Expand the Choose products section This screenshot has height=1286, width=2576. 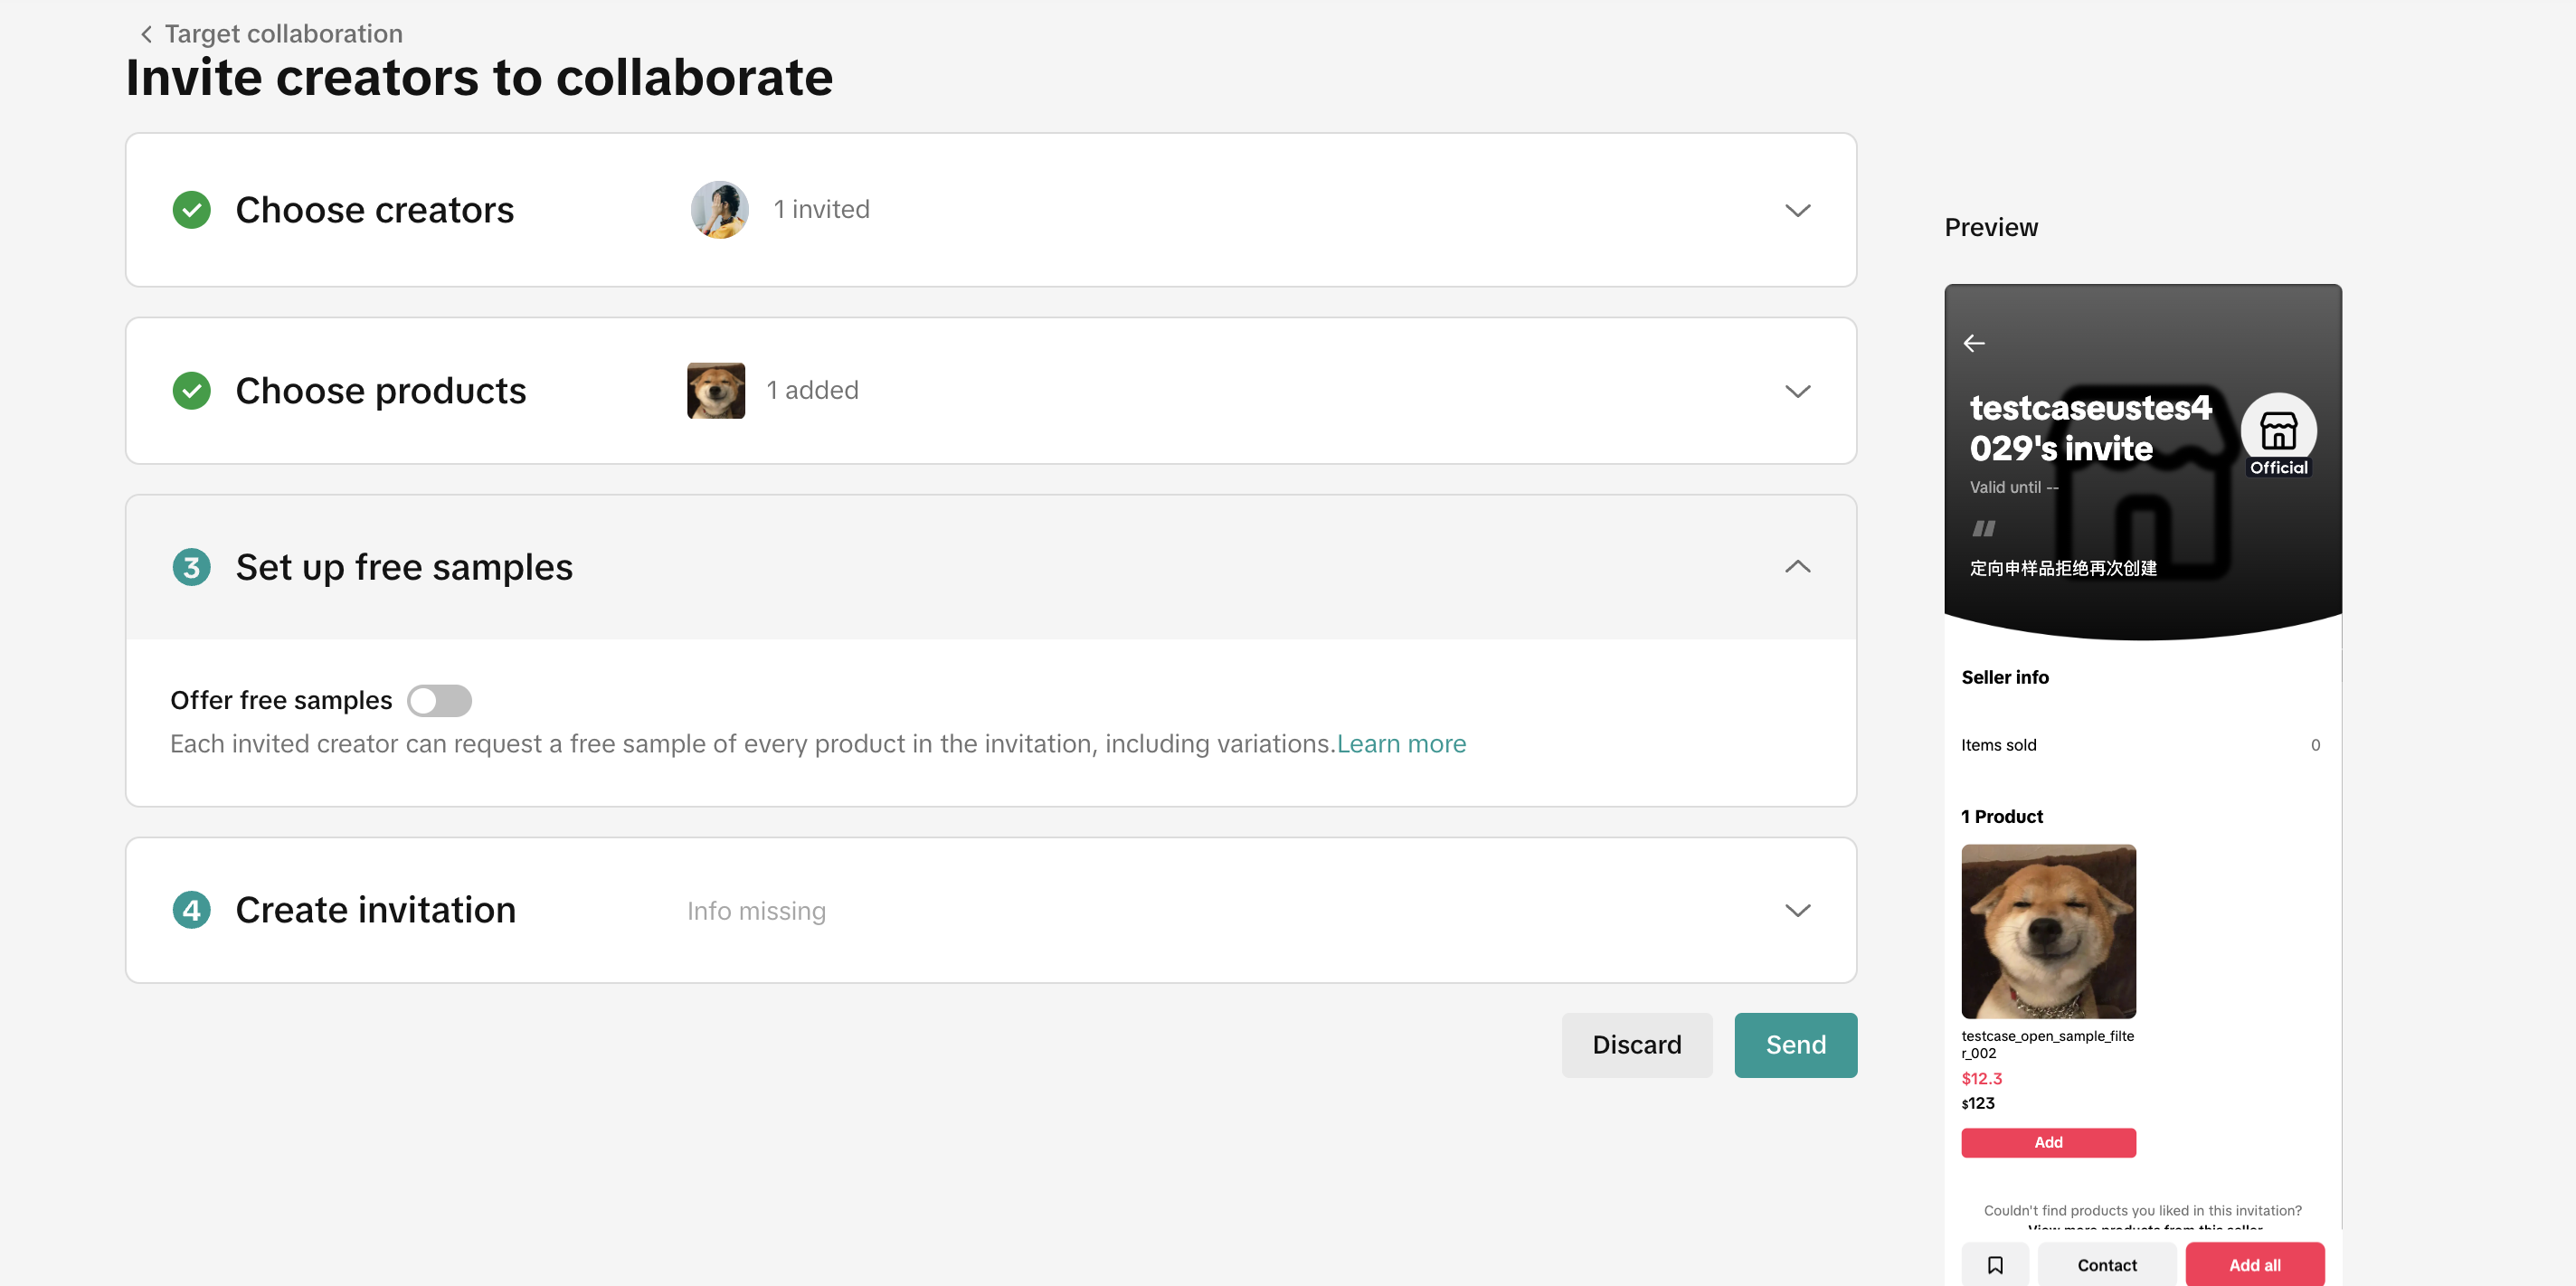pos(1797,391)
